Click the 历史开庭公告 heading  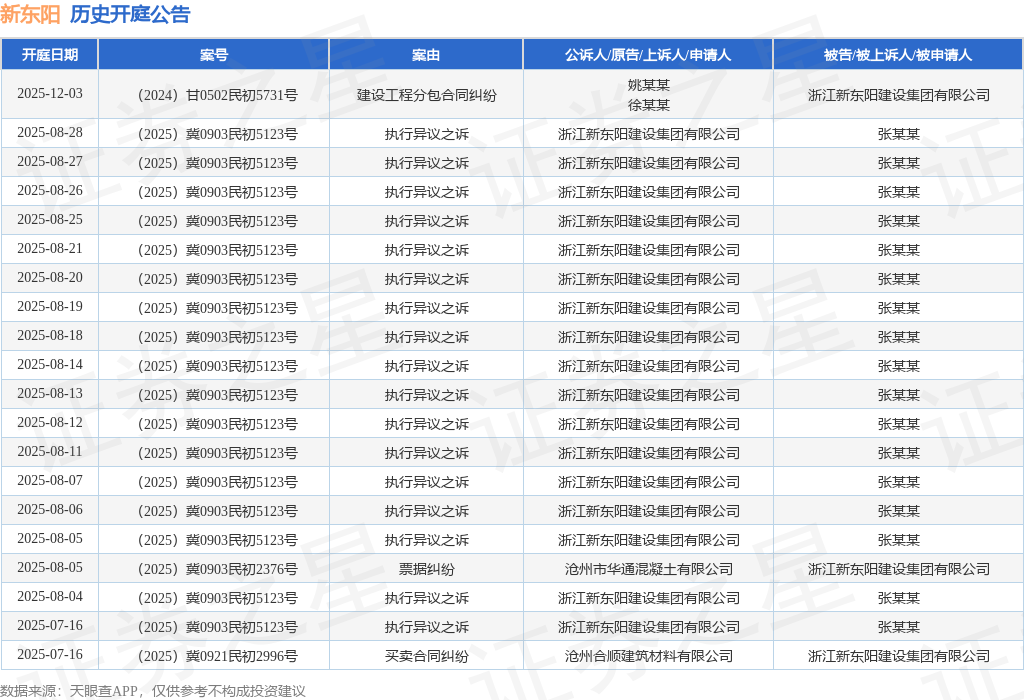click(x=130, y=14)
